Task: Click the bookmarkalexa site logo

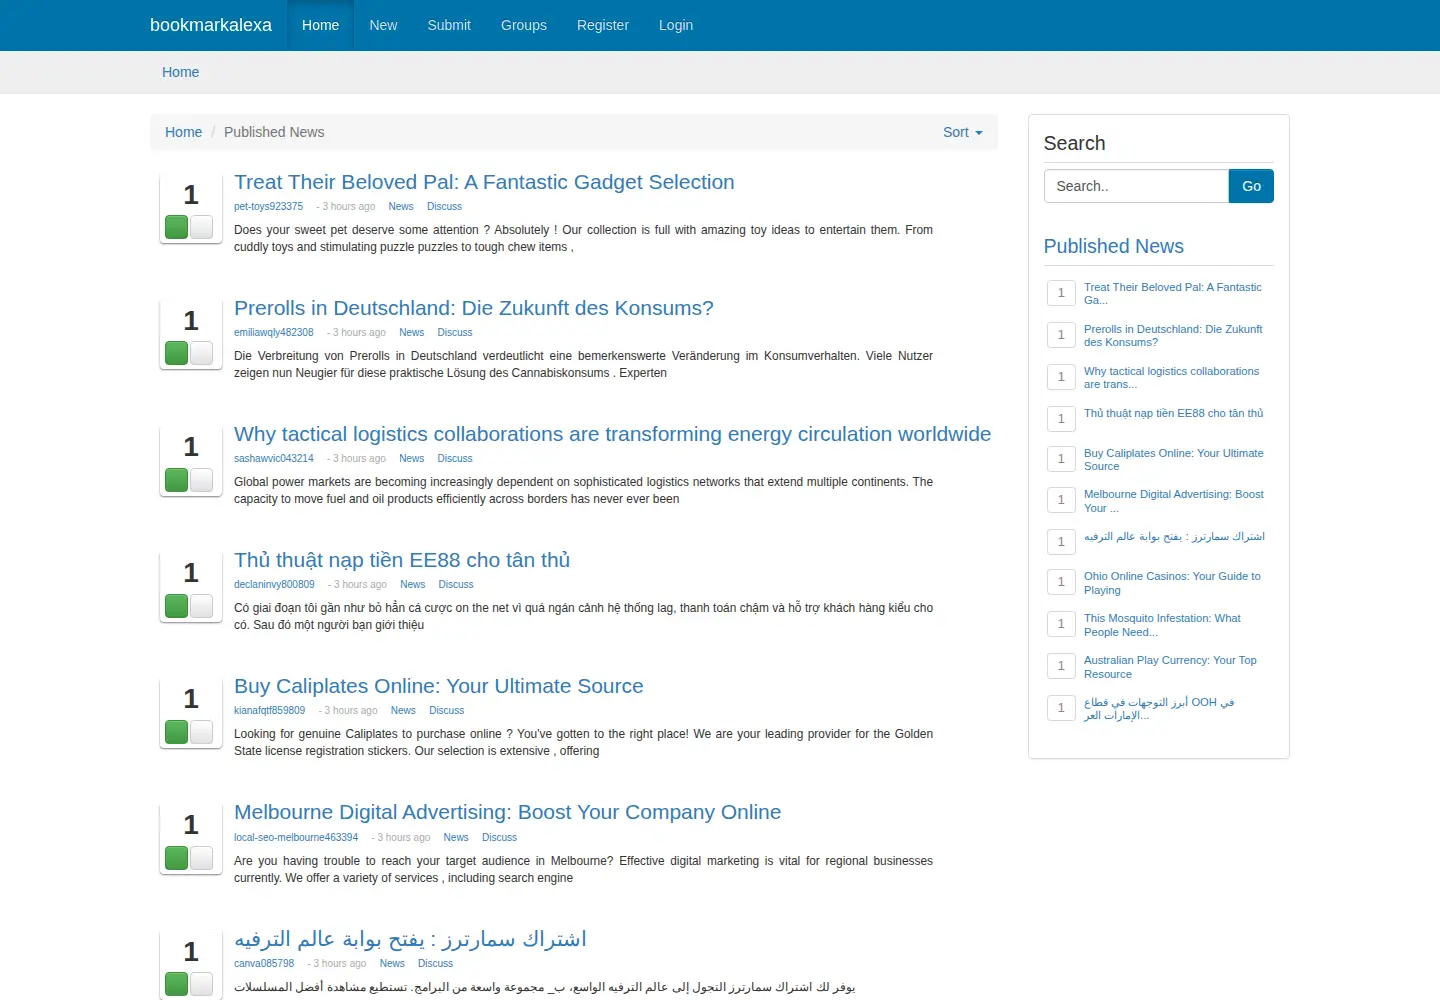Action: coord(211,25)
